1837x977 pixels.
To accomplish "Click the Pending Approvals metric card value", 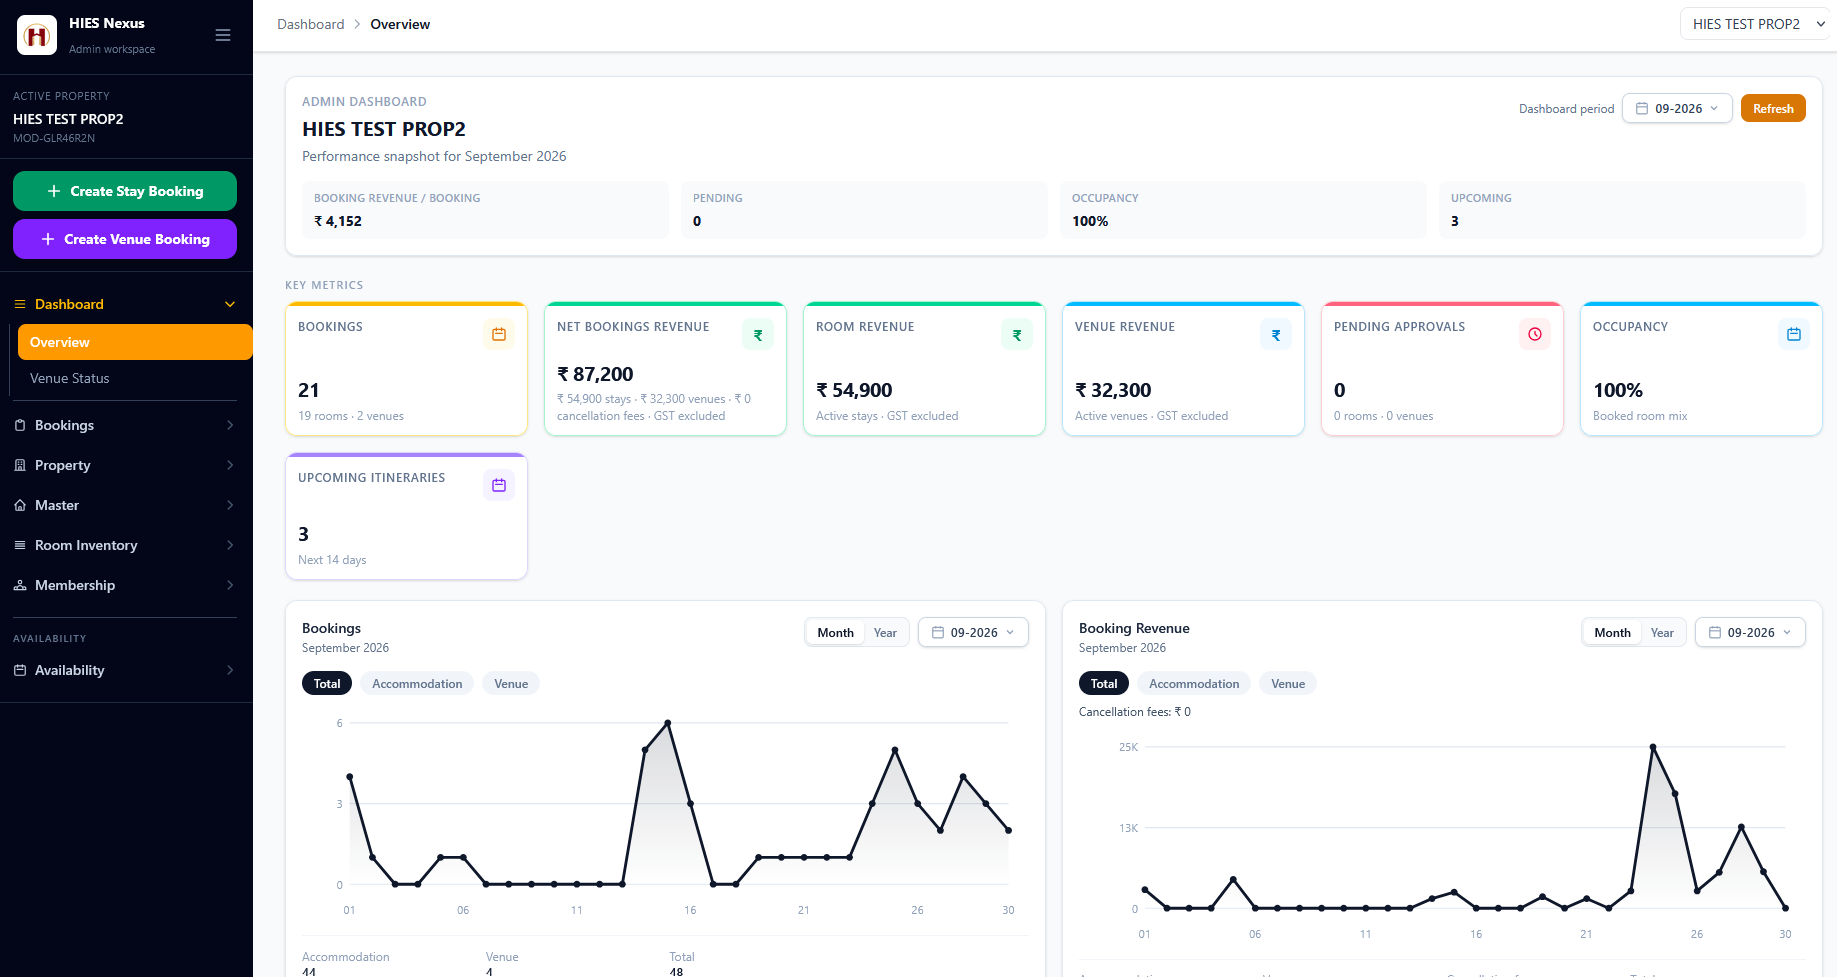I will [1339, 390].
